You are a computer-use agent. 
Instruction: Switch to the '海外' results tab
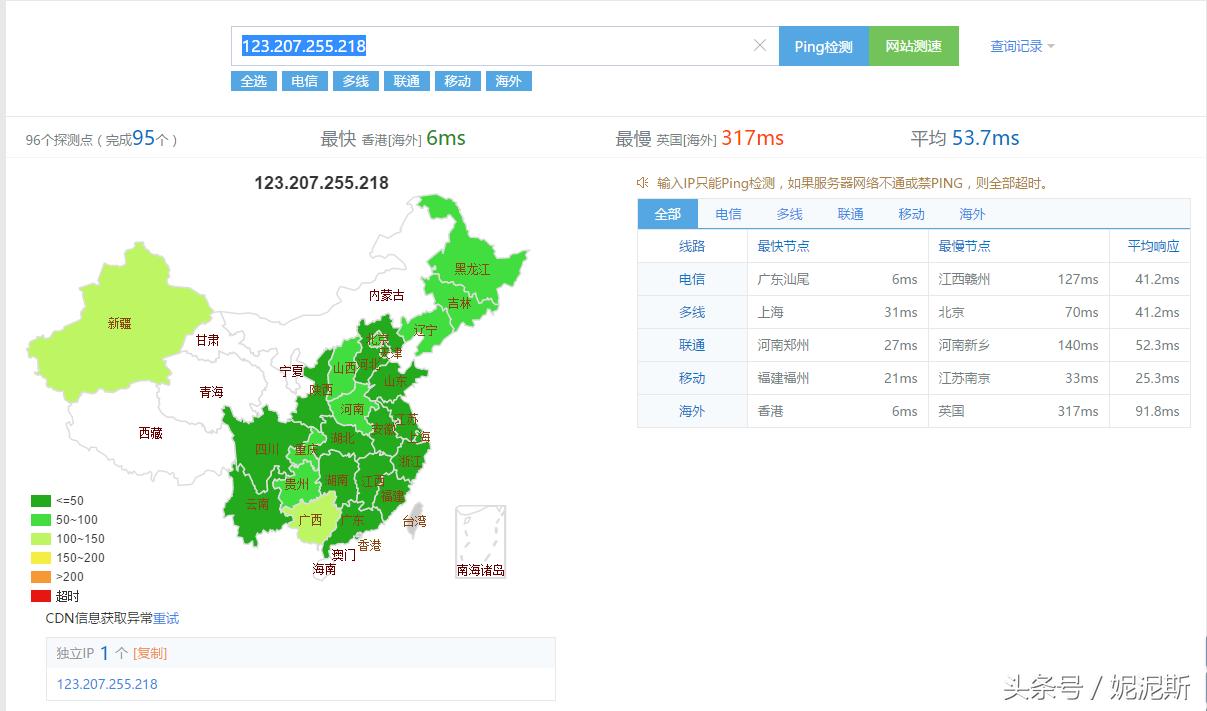pyautogui.click(x=970, y=213)
